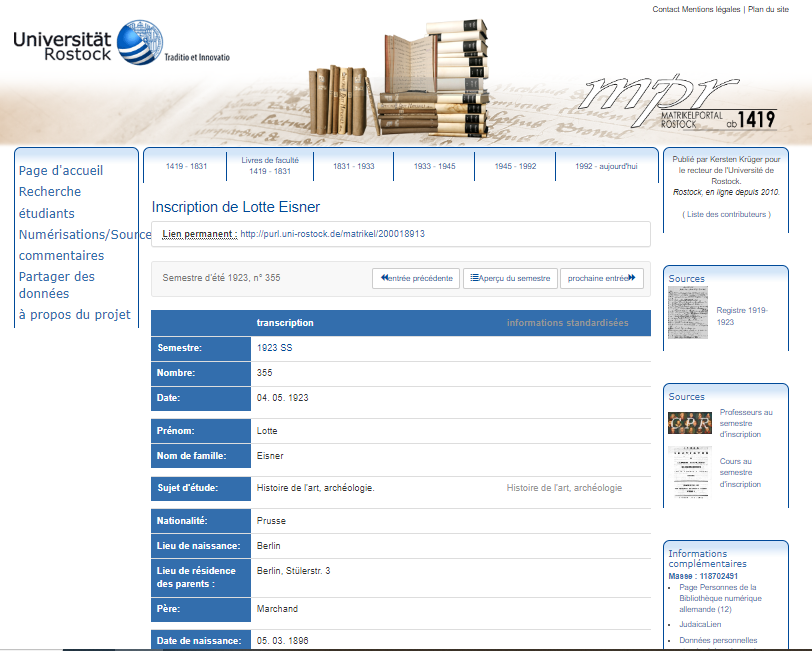This screenshot has height=651, width=812.
Task: Click the Nationalité value Prusse
Action: 271,521
